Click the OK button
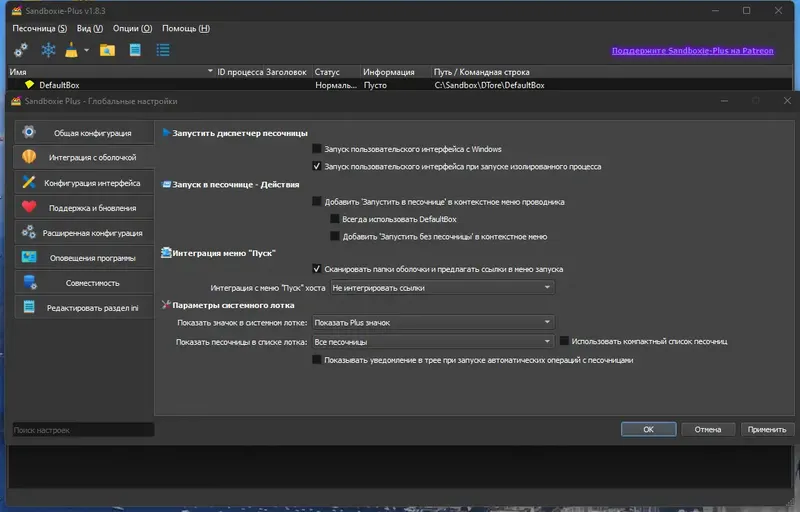This screenshot has width=800, height=512. click(648, 429)
